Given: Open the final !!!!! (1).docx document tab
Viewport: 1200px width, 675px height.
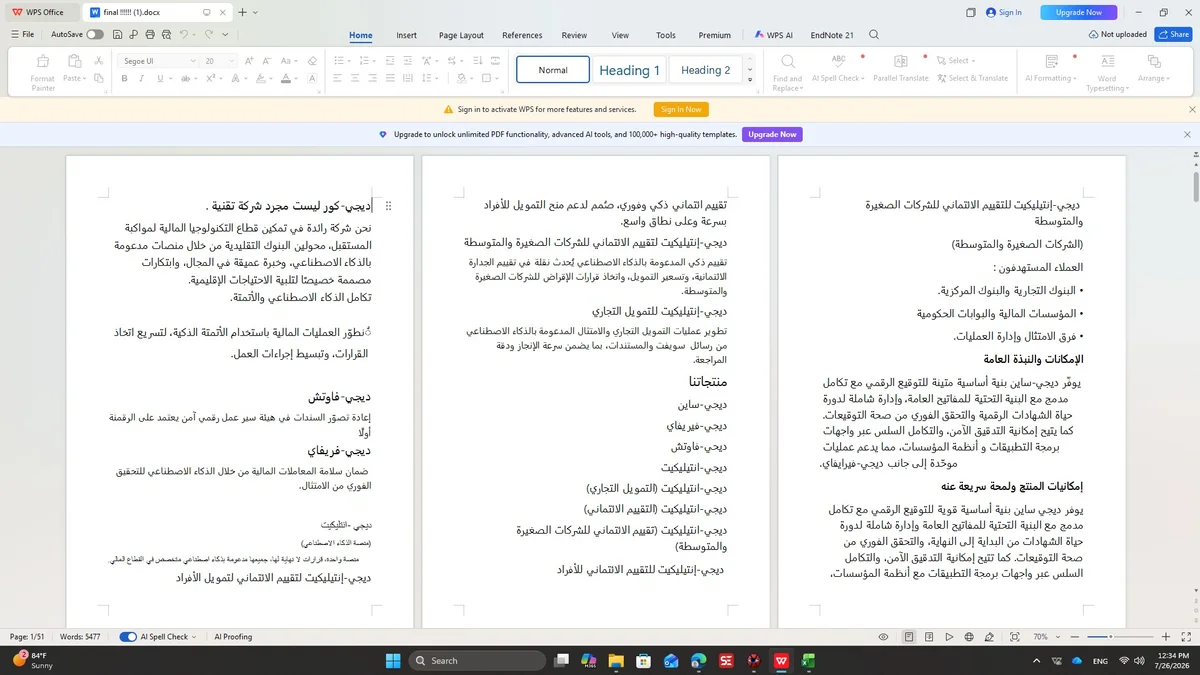Looking at the screenshot, I should point(157,12).
